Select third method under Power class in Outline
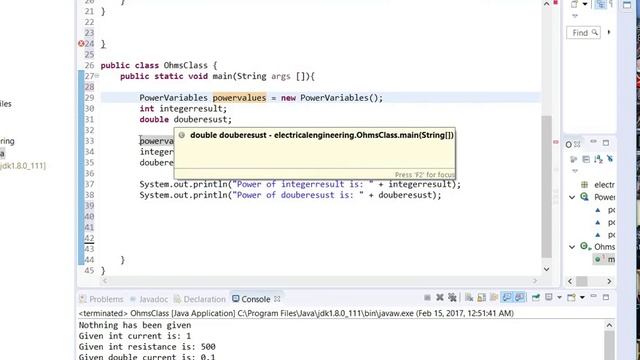The width and height of the screenshot is (640, 360). tap(605, 235)
